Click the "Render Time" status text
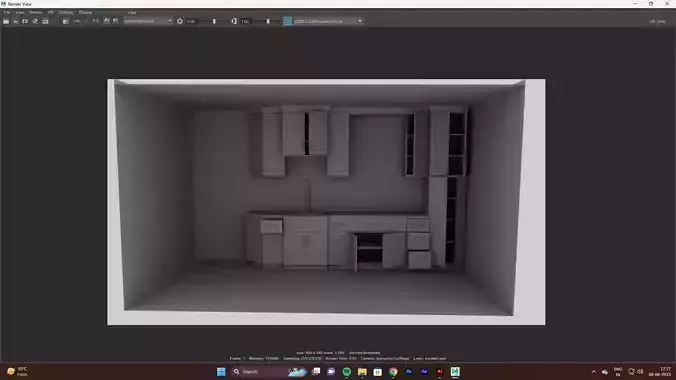The image size is (676, 380). click(341, 358)
